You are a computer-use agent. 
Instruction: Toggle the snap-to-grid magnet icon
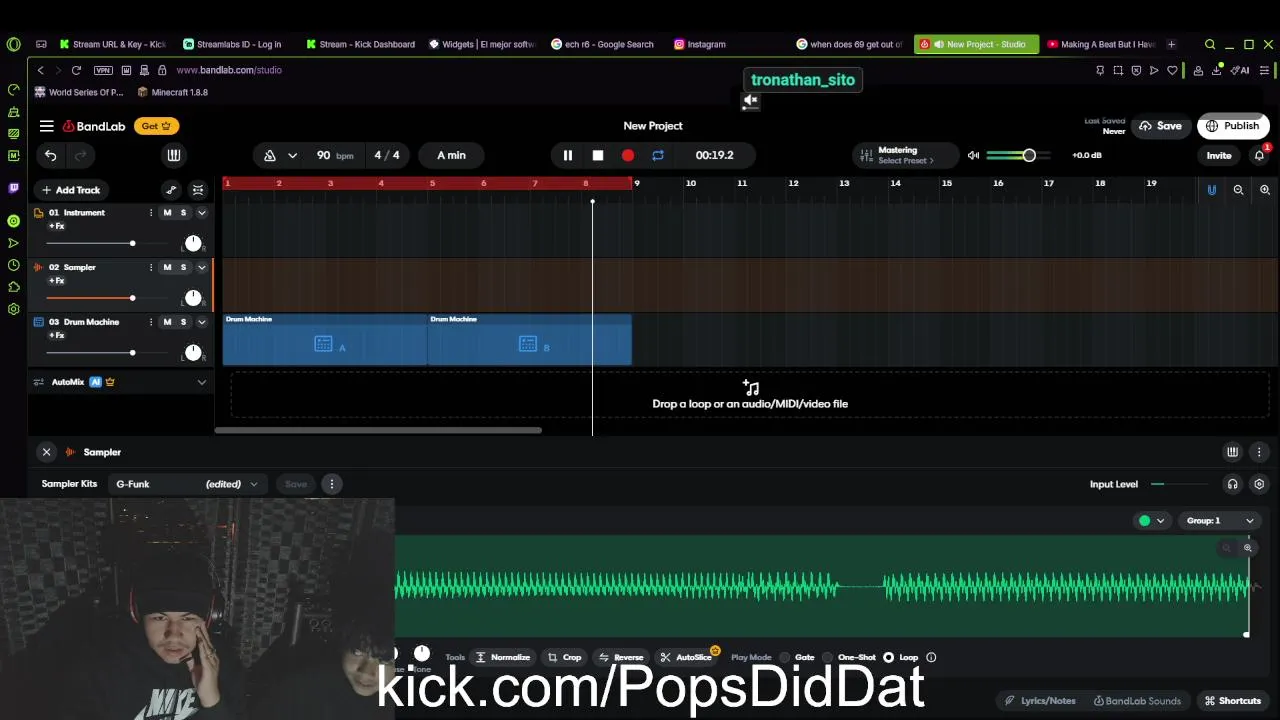point(1211,190)
